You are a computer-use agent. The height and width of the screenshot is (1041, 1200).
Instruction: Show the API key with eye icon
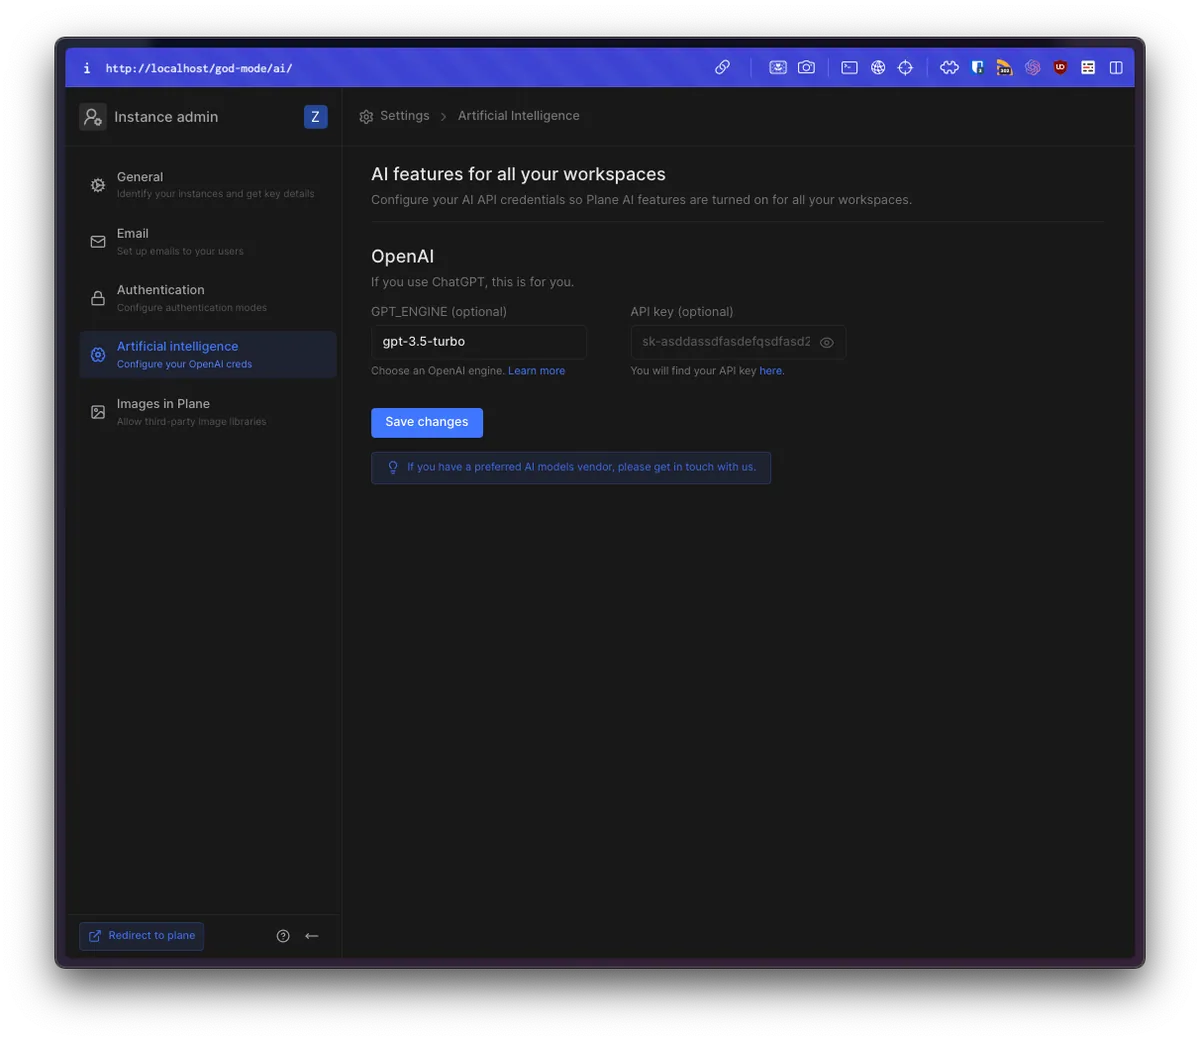coord(827,342)
